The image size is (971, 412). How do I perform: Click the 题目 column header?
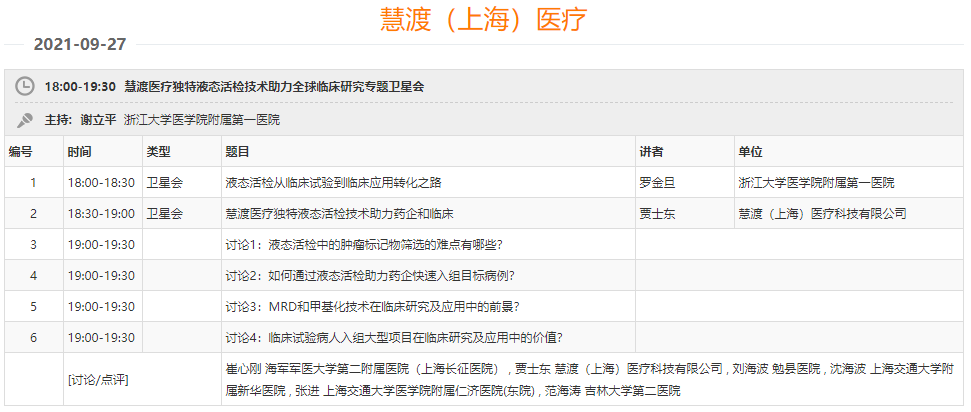[238, 152]
